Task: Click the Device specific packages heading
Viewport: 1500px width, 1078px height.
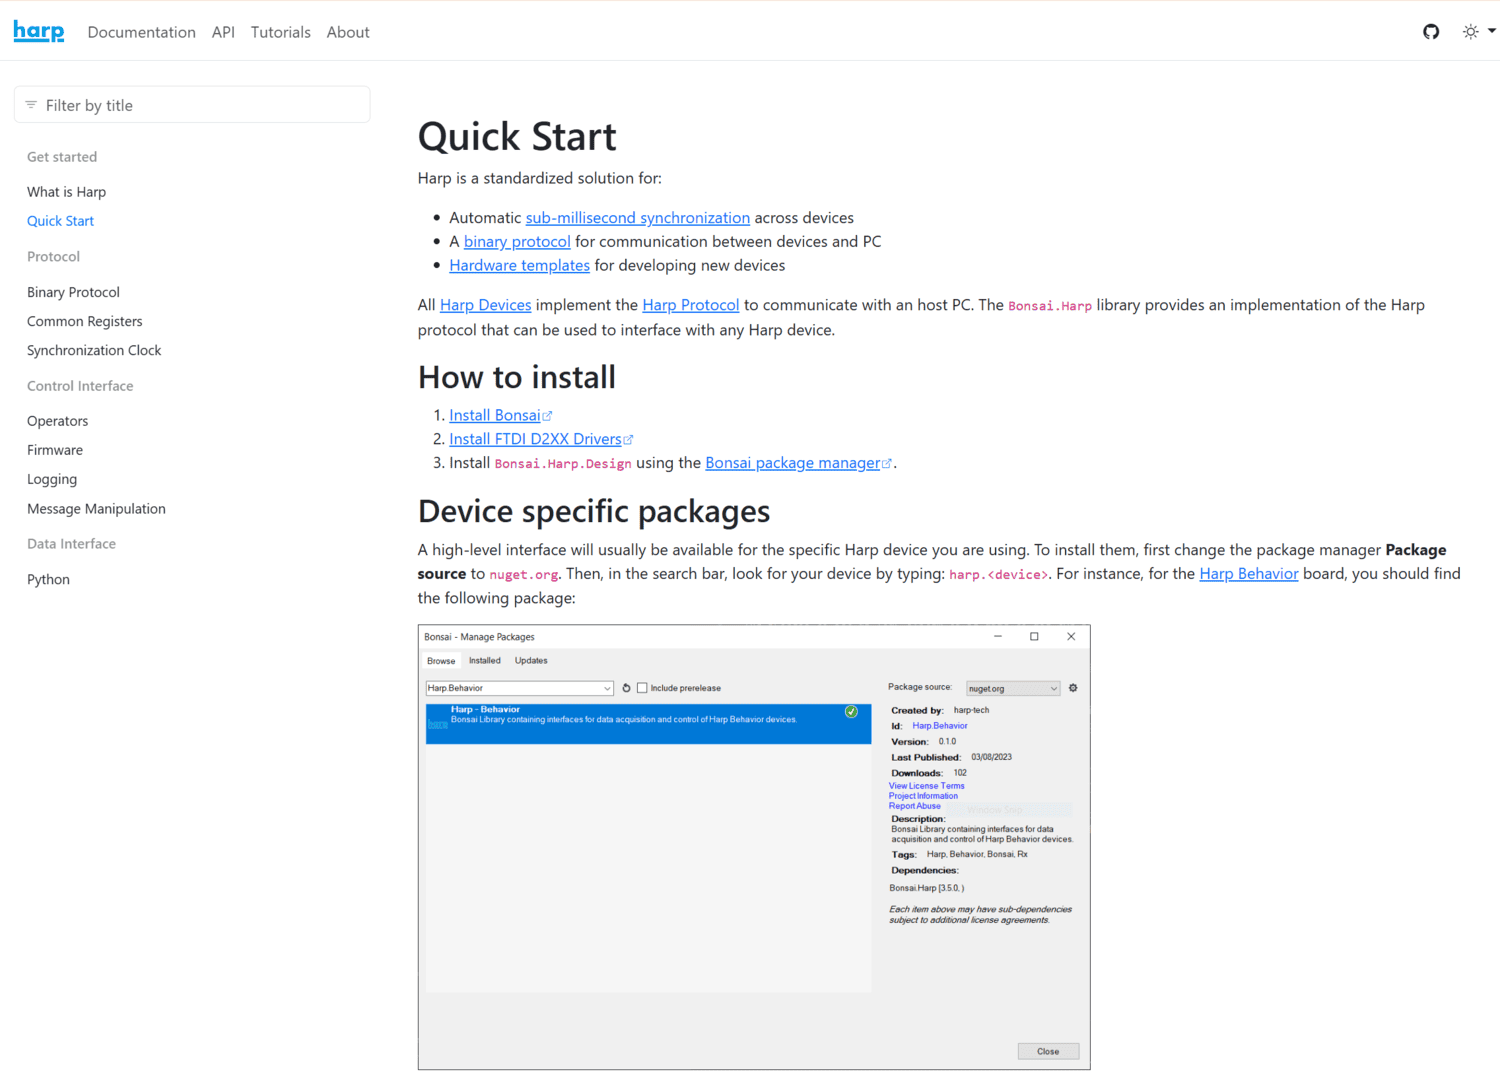Action: tap(594, 512)
